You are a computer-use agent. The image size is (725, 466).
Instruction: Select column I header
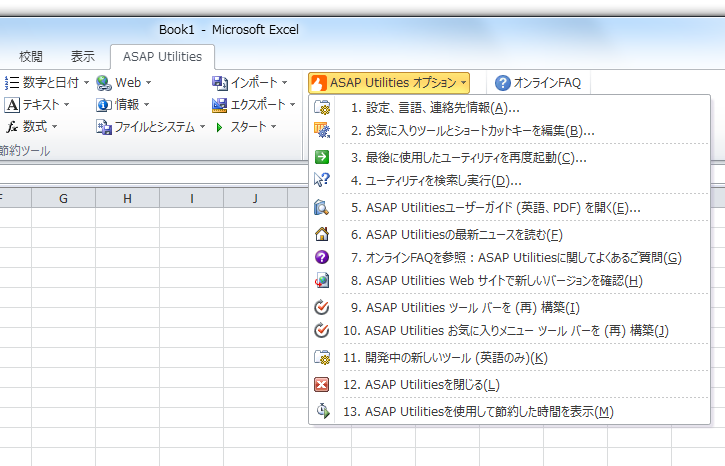(191, 198)
